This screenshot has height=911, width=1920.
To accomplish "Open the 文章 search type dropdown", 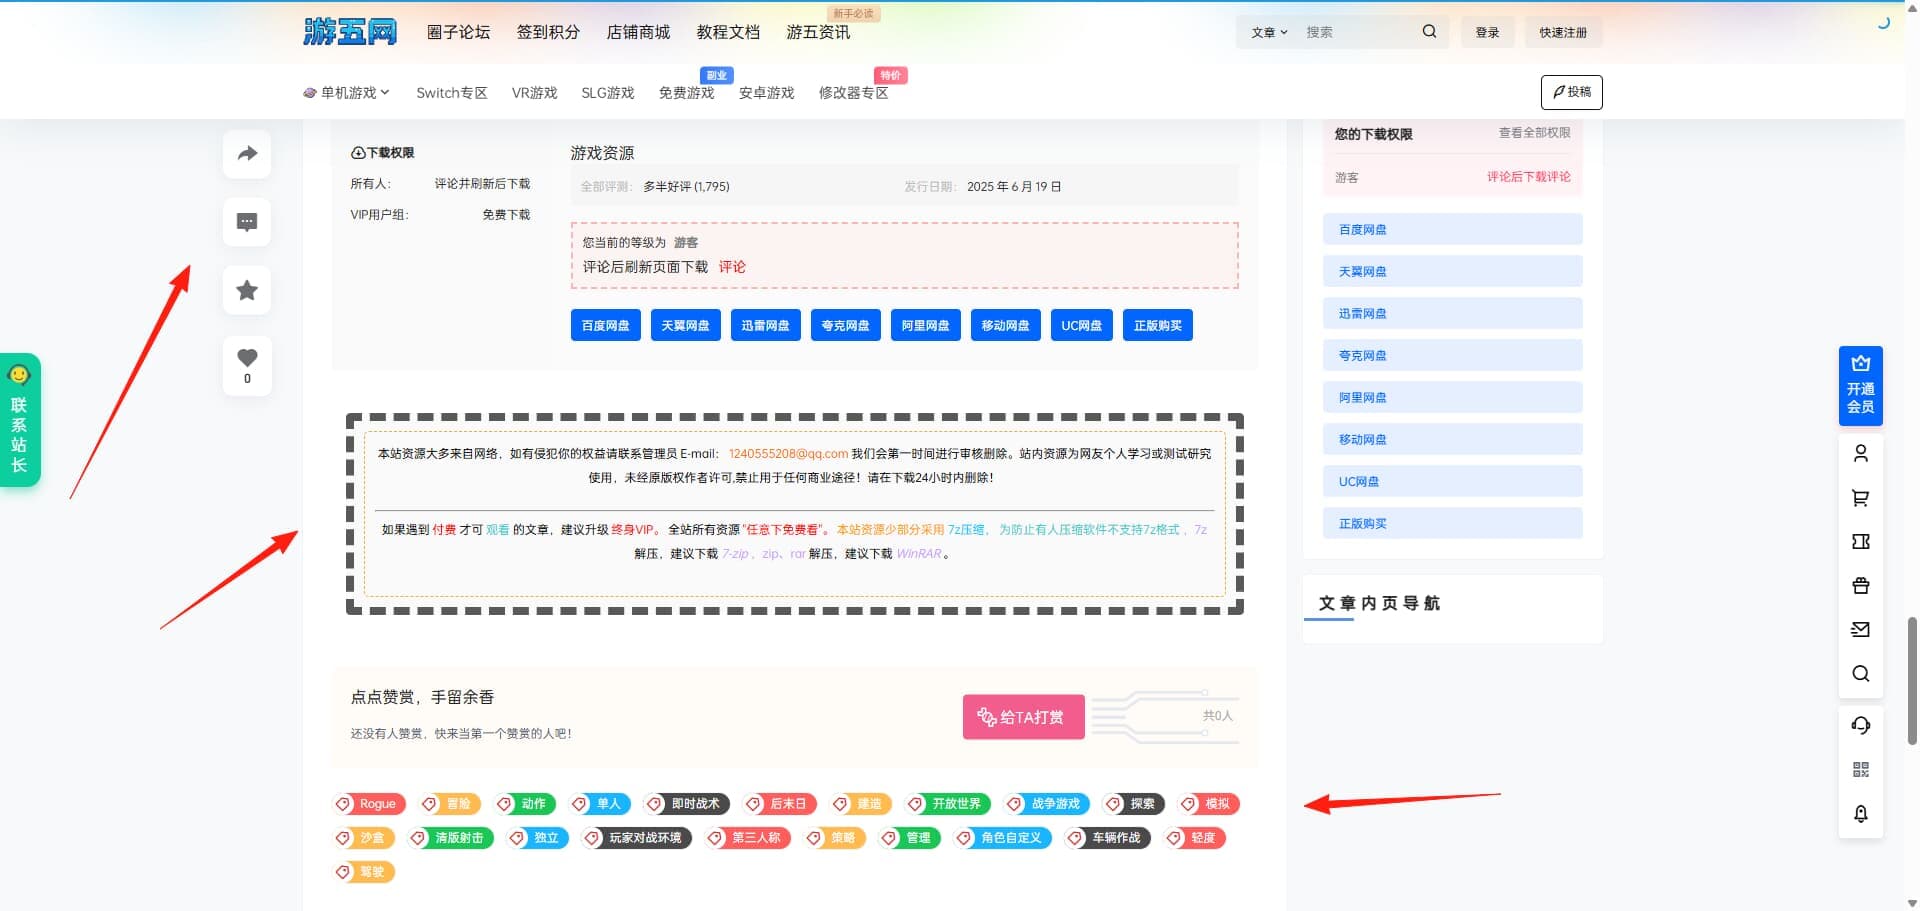I will point(1269,32).
